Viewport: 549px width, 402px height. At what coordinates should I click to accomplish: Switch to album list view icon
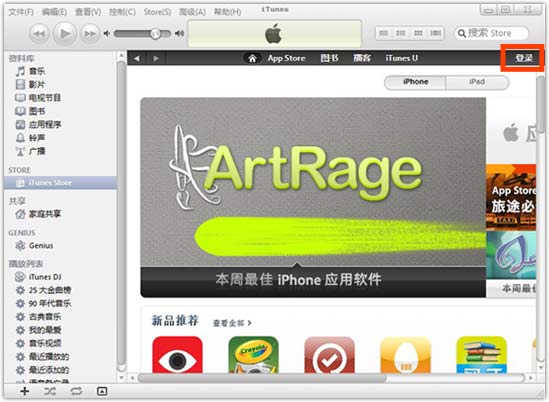401,33
